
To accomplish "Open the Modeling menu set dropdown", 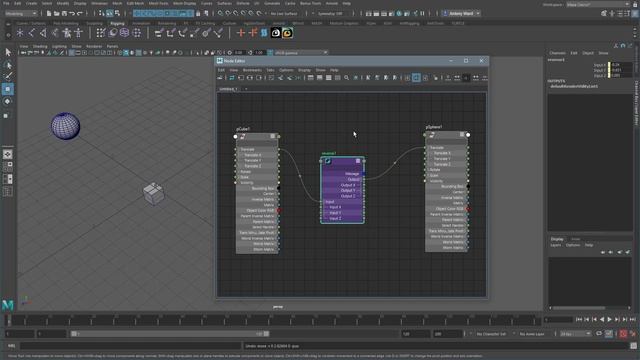I will pos(21,13).
